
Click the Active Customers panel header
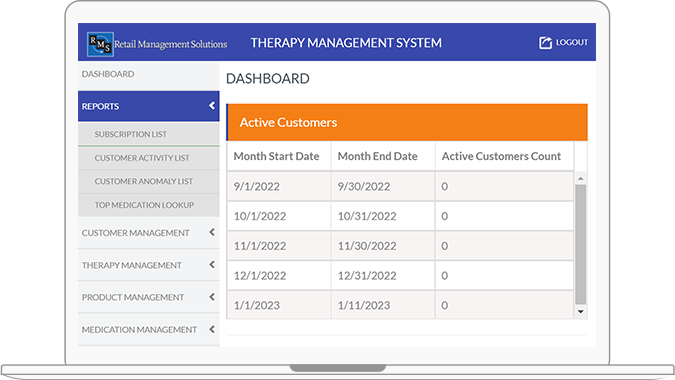(407, 122)
